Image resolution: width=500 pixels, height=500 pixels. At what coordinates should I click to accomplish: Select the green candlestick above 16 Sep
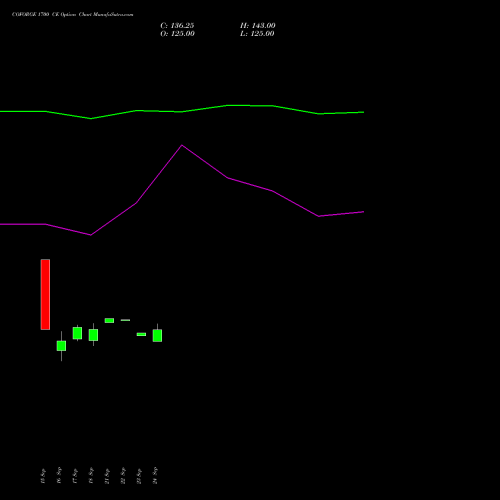pyautogui.click(x=61, y=346)
